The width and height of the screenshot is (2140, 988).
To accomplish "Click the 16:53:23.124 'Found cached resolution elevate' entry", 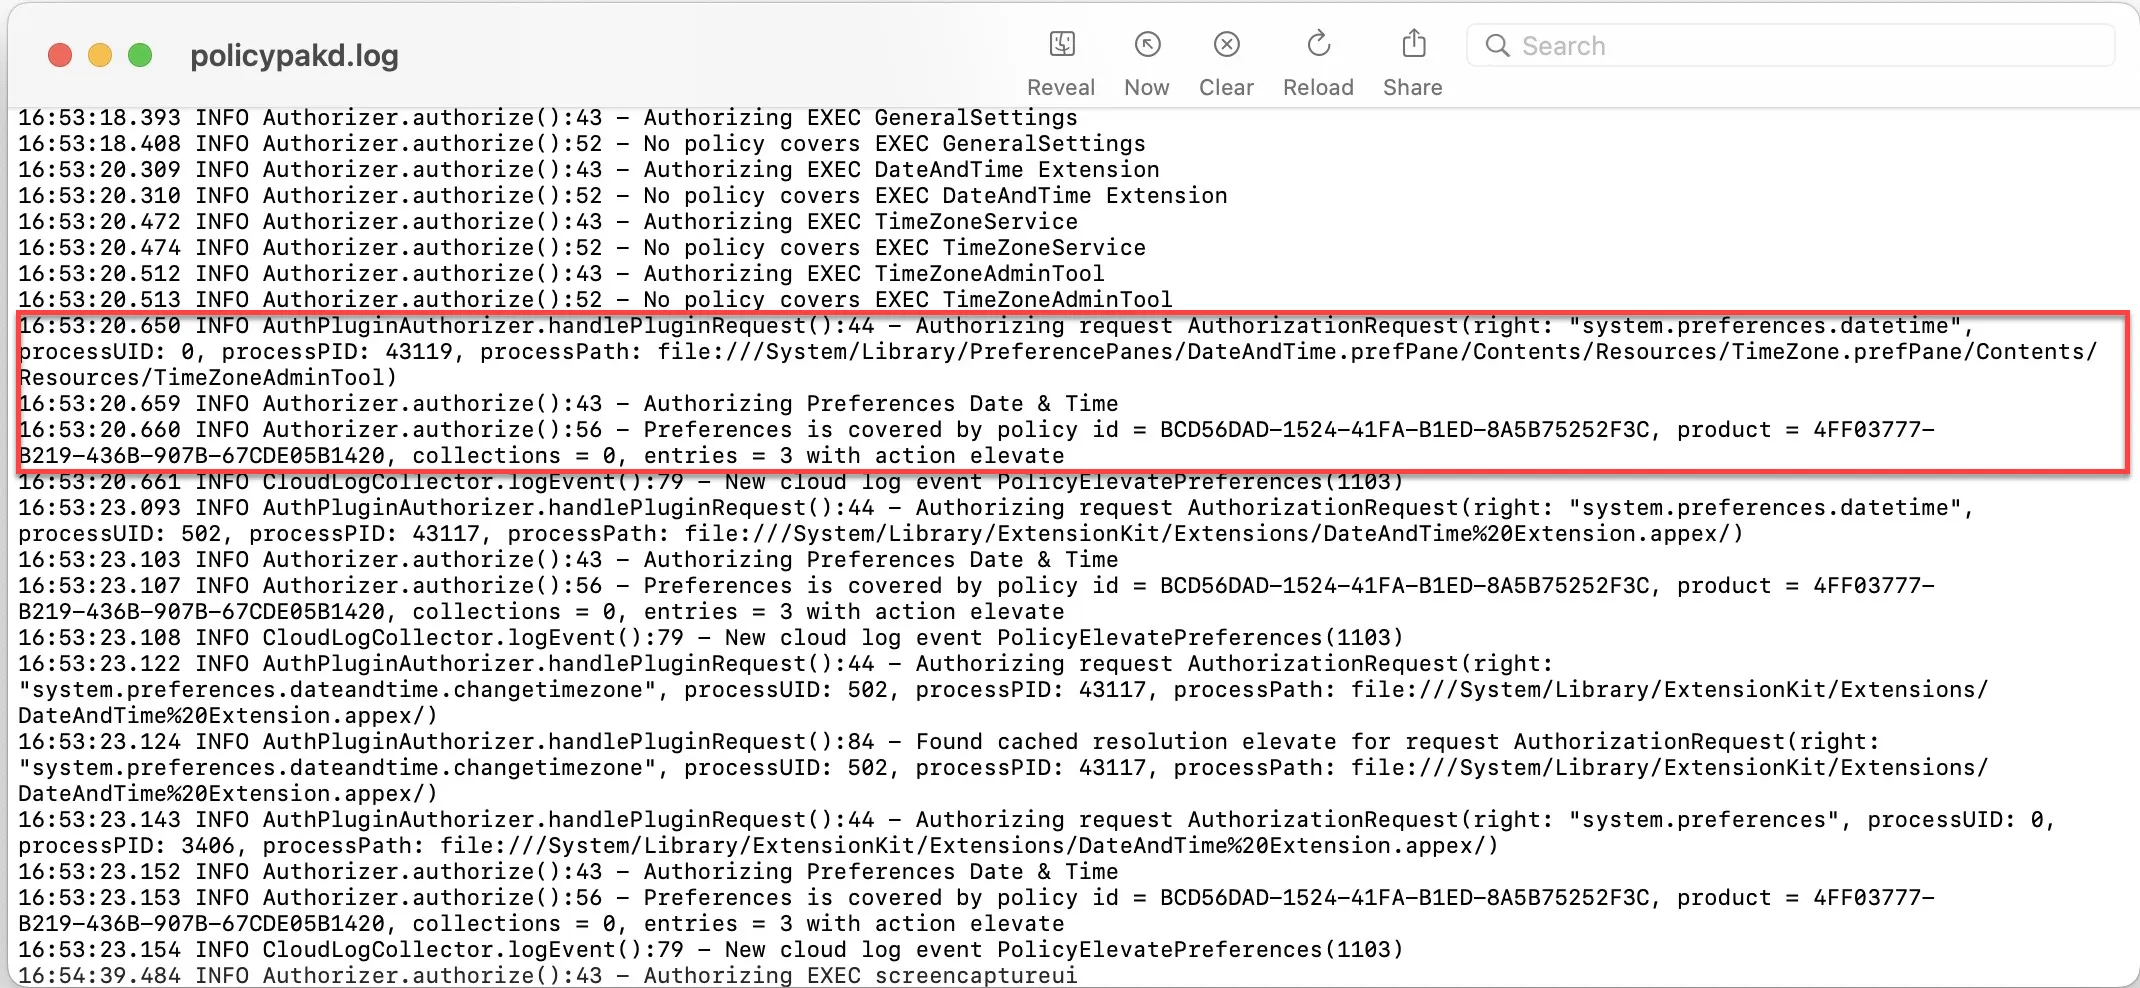I will [947, 742].
